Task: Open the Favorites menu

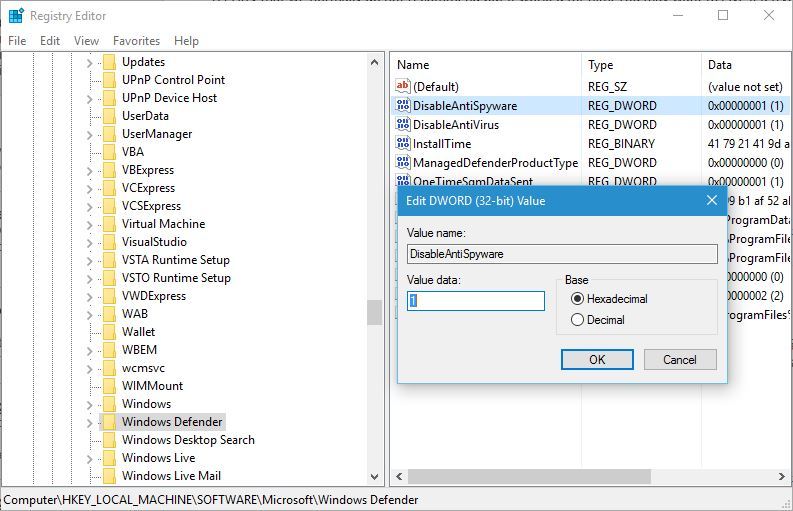Action: pos(137,40)
